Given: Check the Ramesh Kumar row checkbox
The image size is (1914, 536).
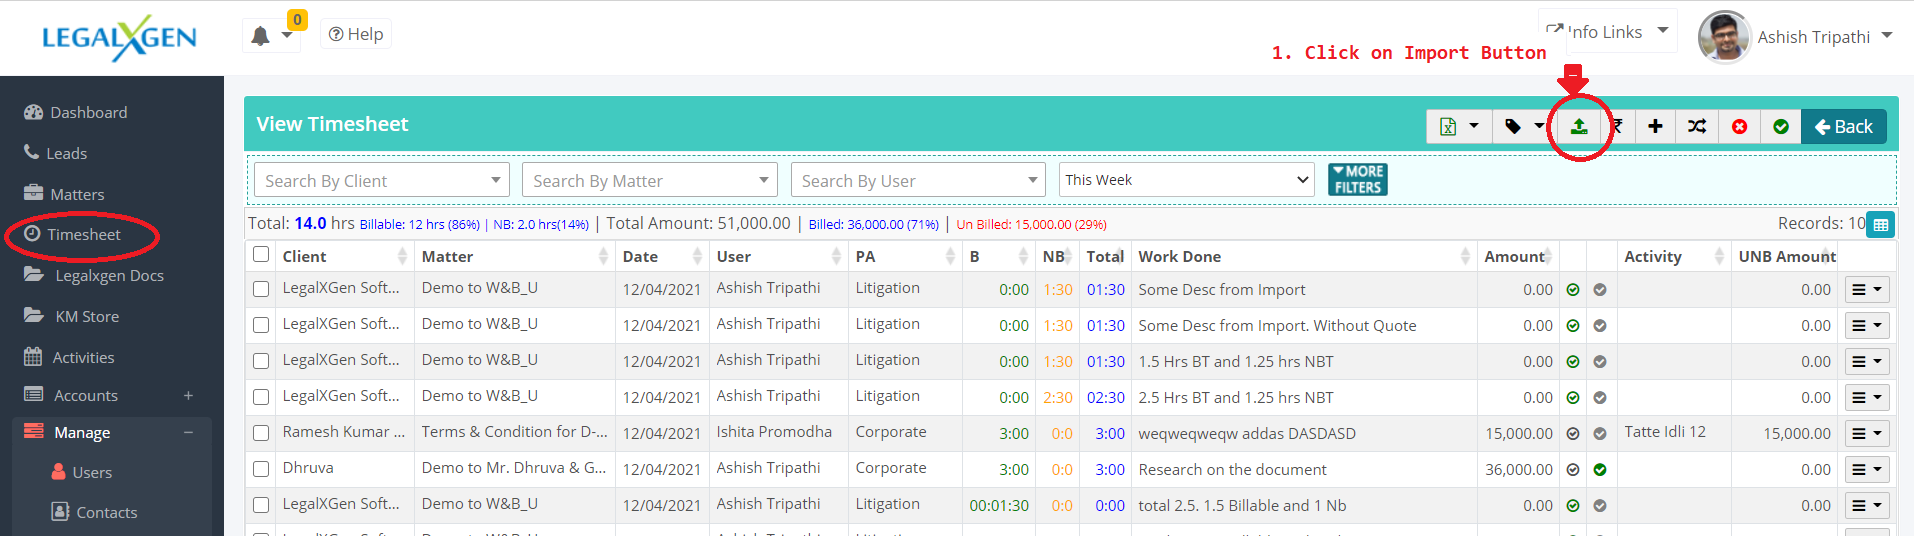Looking at the screenshot, I should tap(261, 433).
